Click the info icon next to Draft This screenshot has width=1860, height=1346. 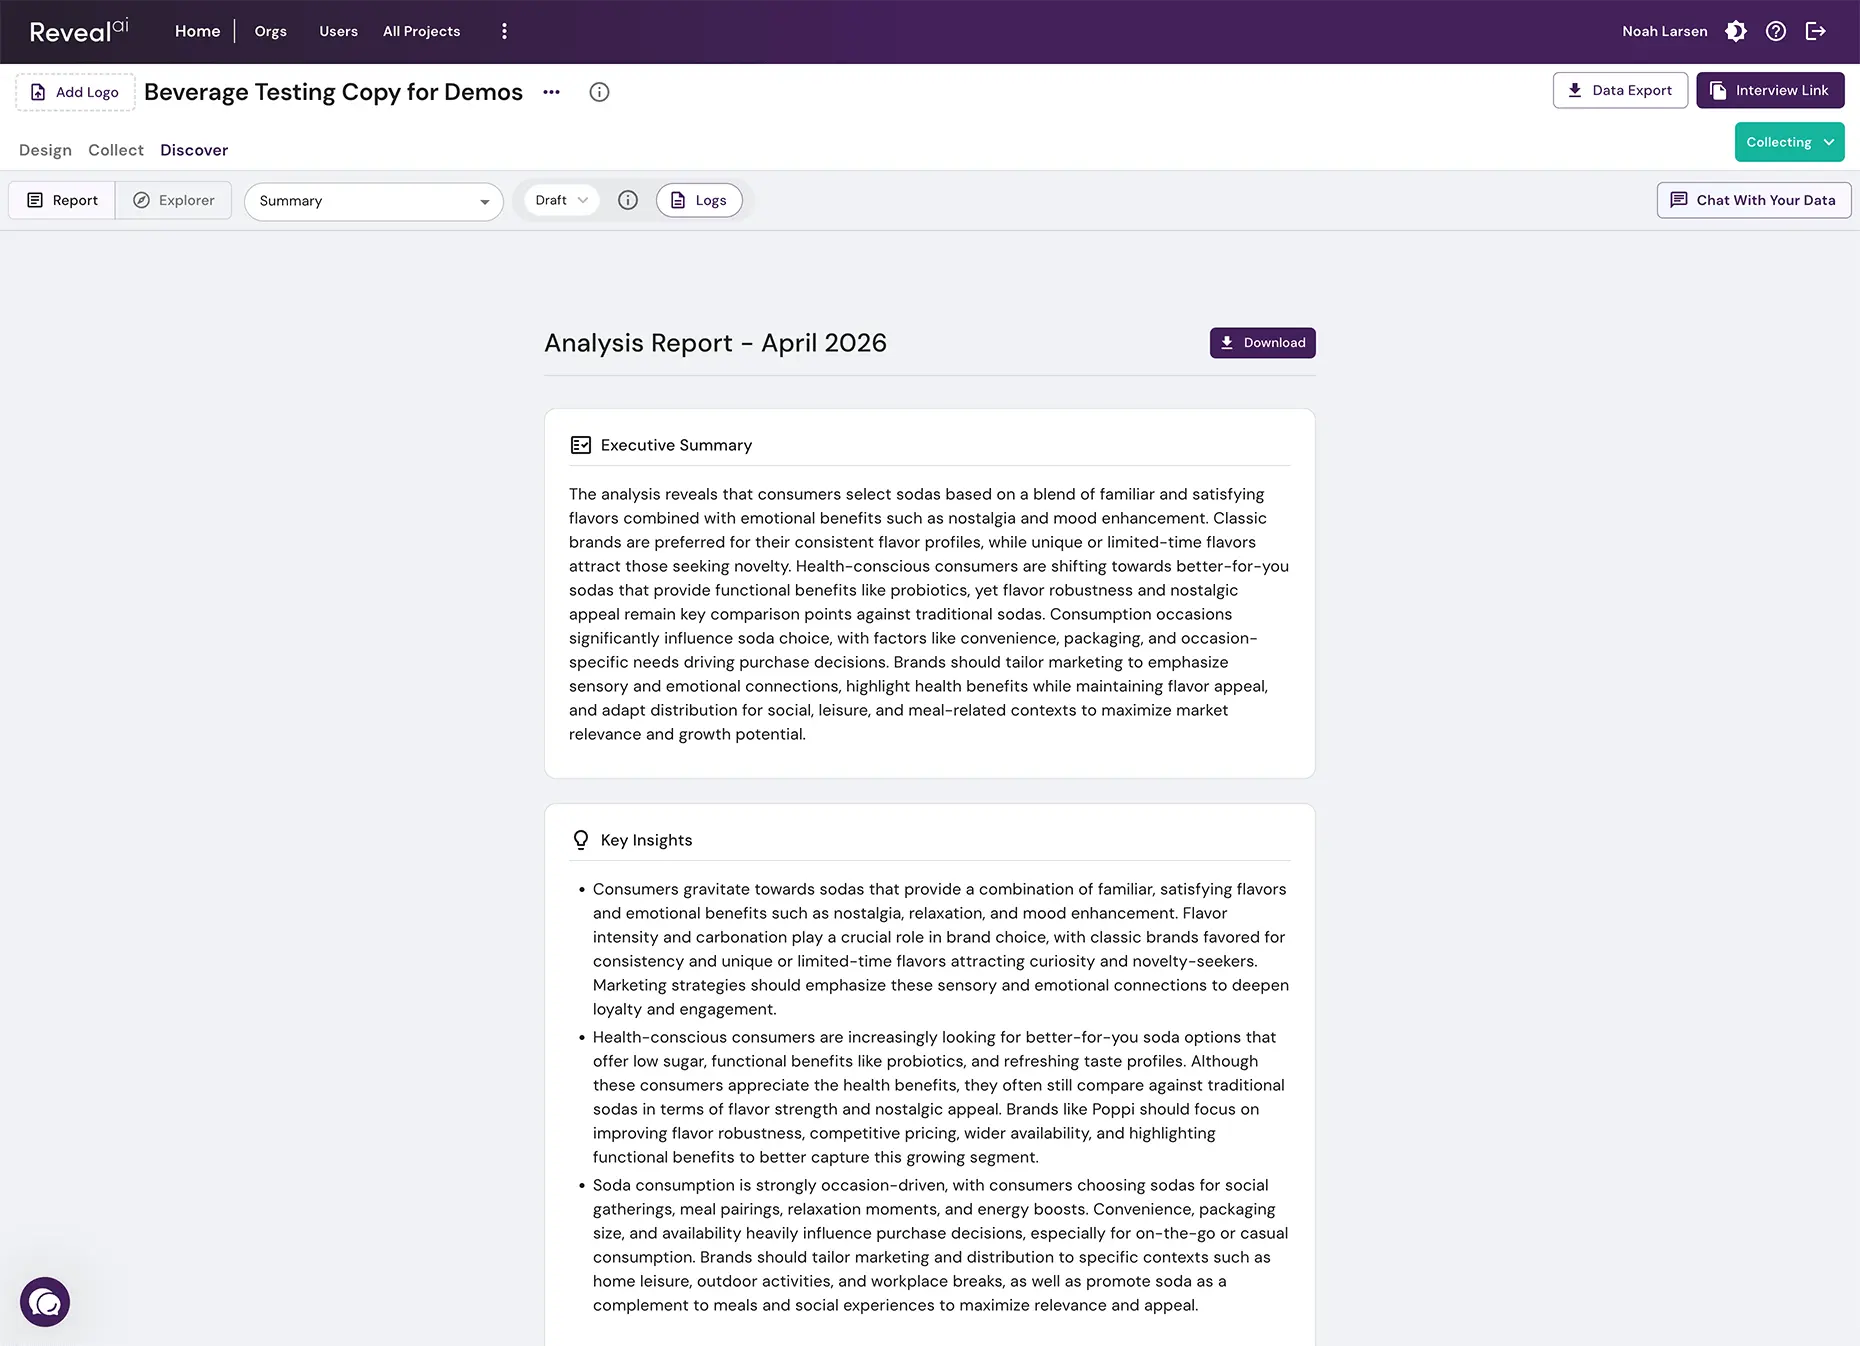pos(628,200)
